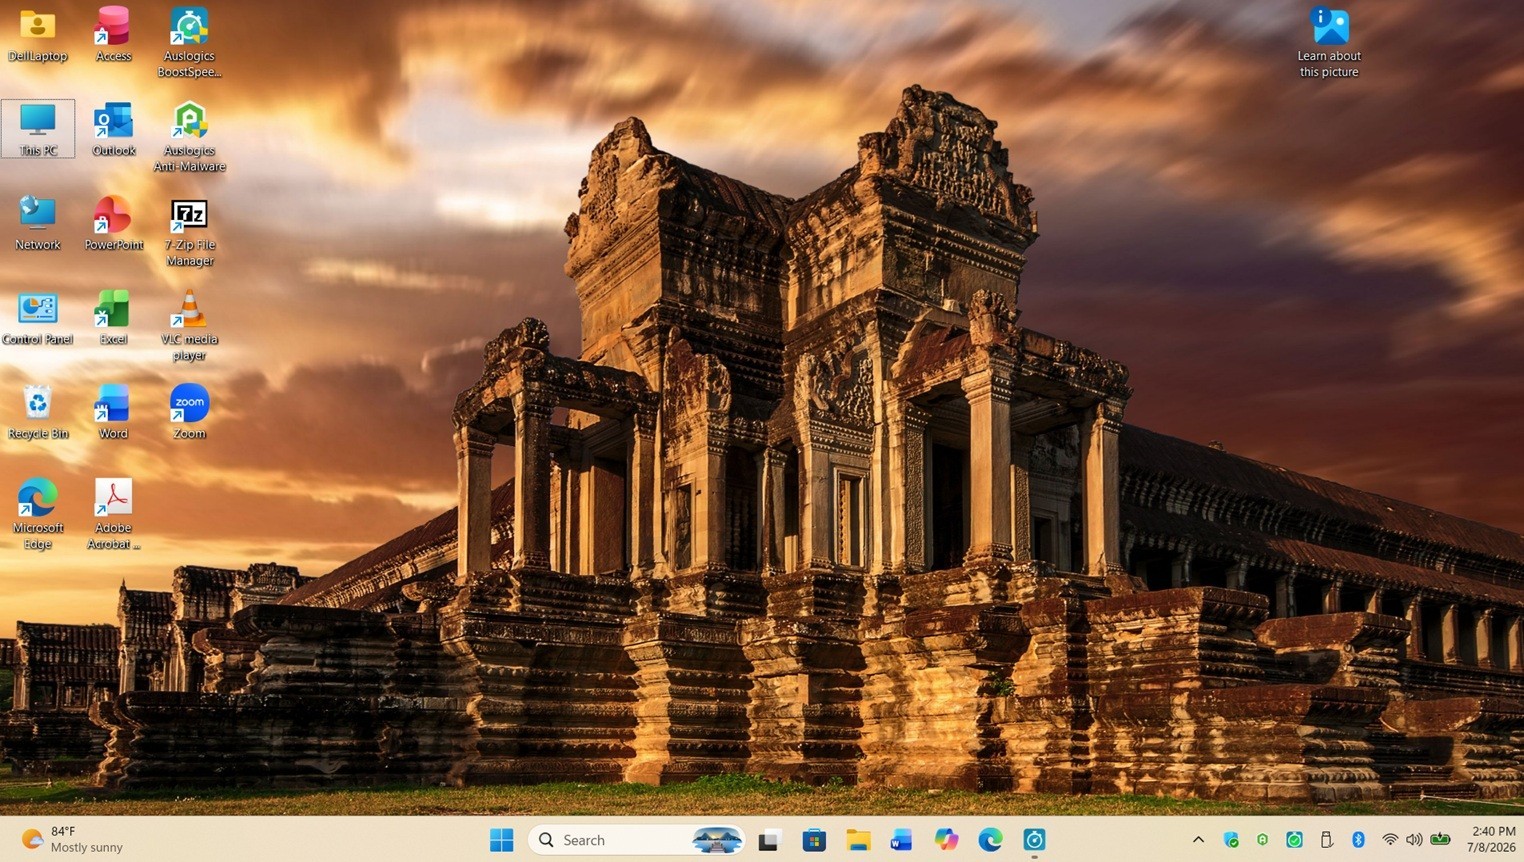
Task: Open the Windows Start menu
Action: (502, 840)
